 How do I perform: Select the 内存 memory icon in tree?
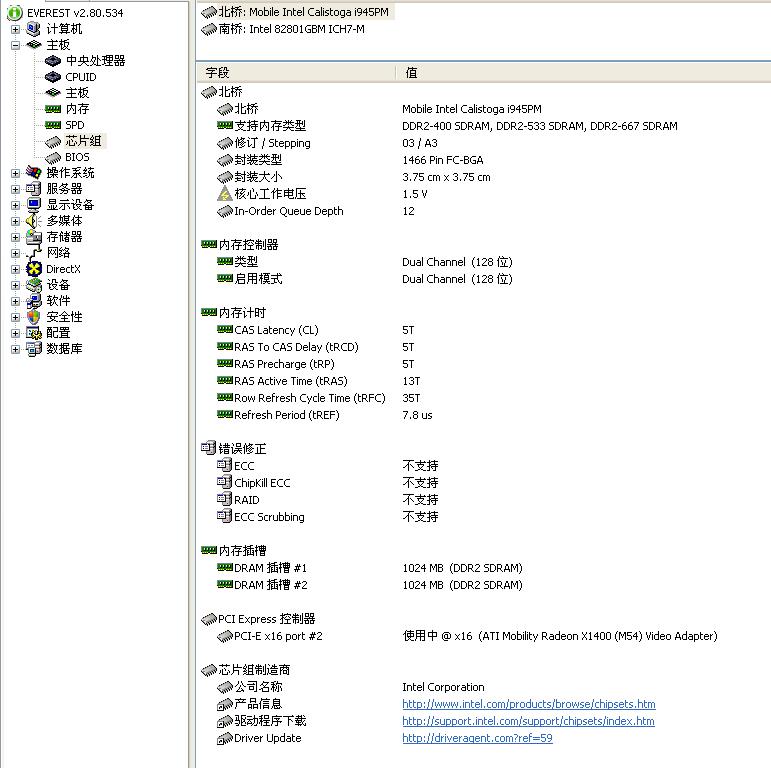pyautogui.click(x=53, y=109)
